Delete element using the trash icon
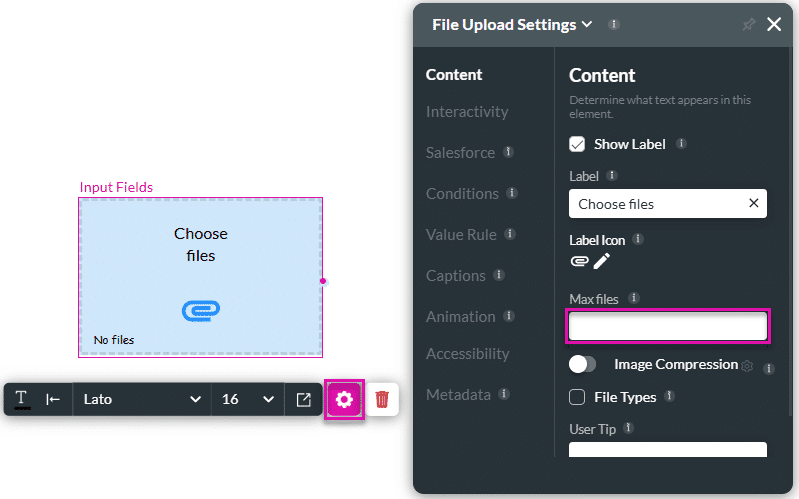The image size is (799, 499). tap(382, 400)
